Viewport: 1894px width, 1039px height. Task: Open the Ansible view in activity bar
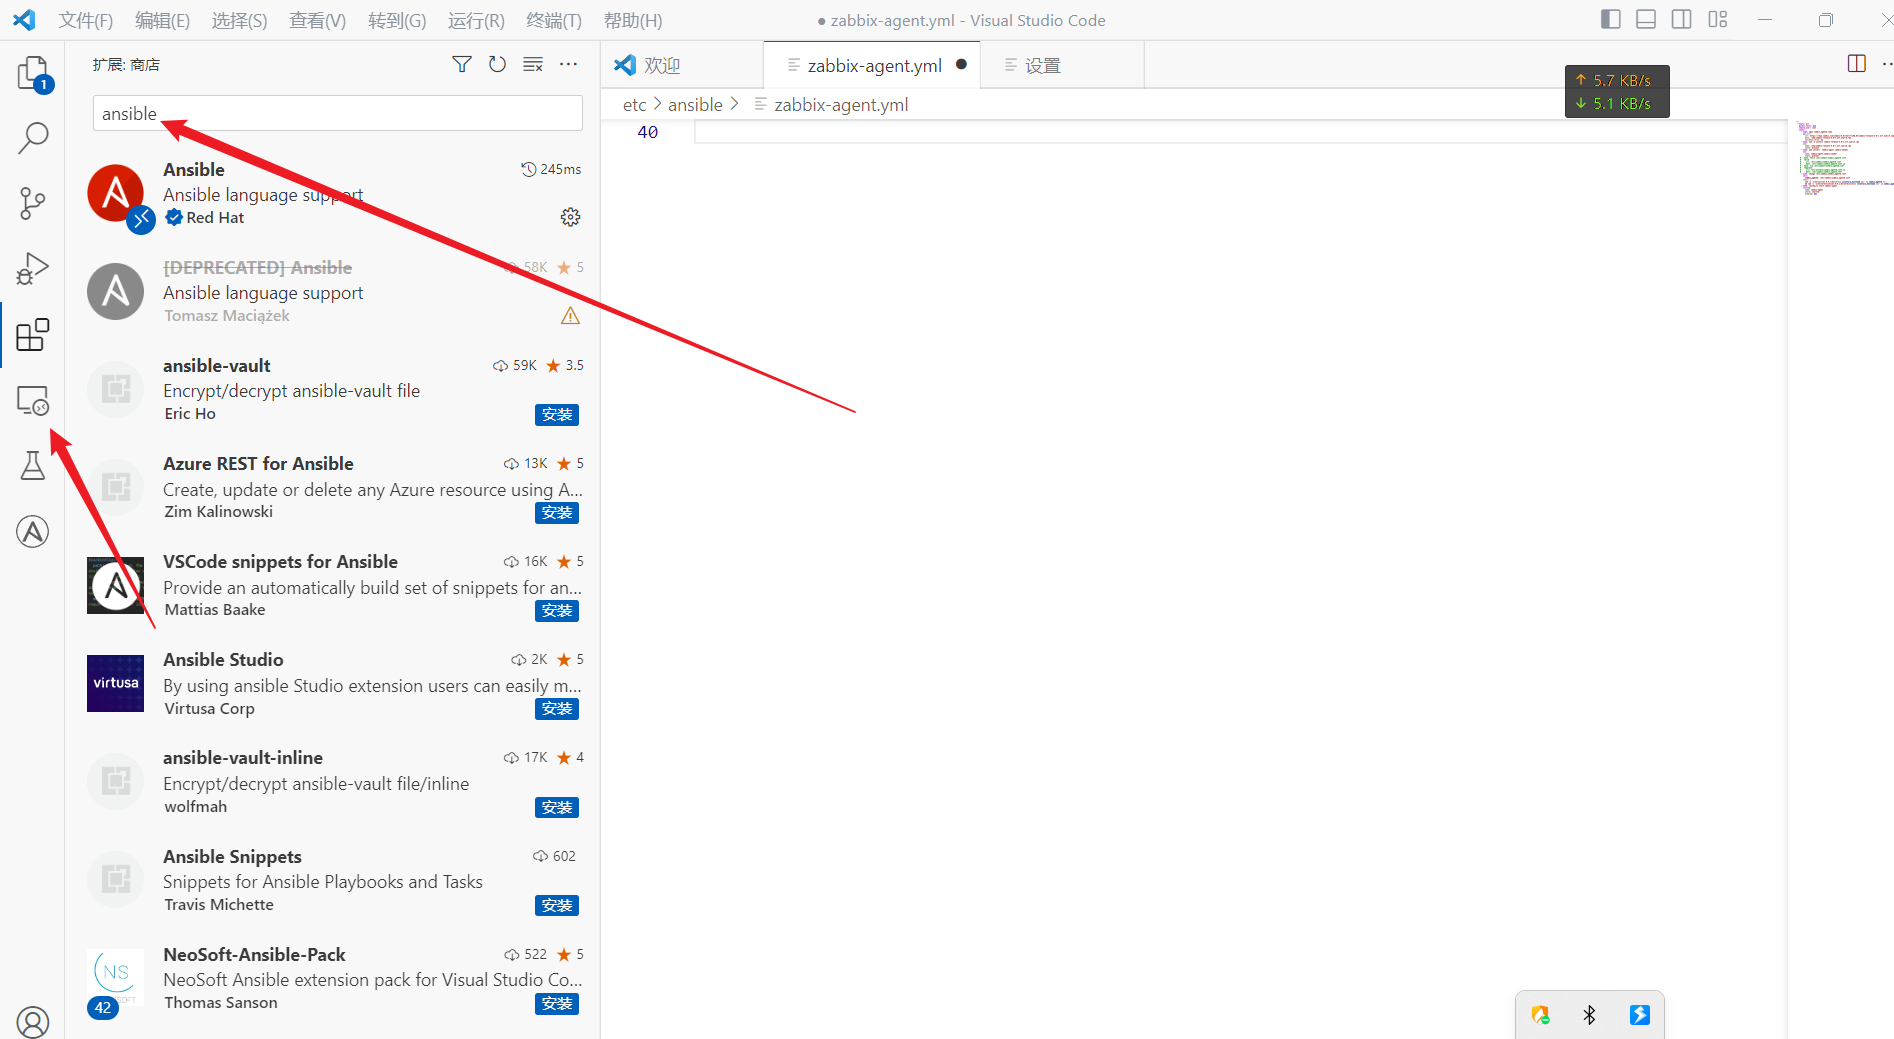[33, 531]
